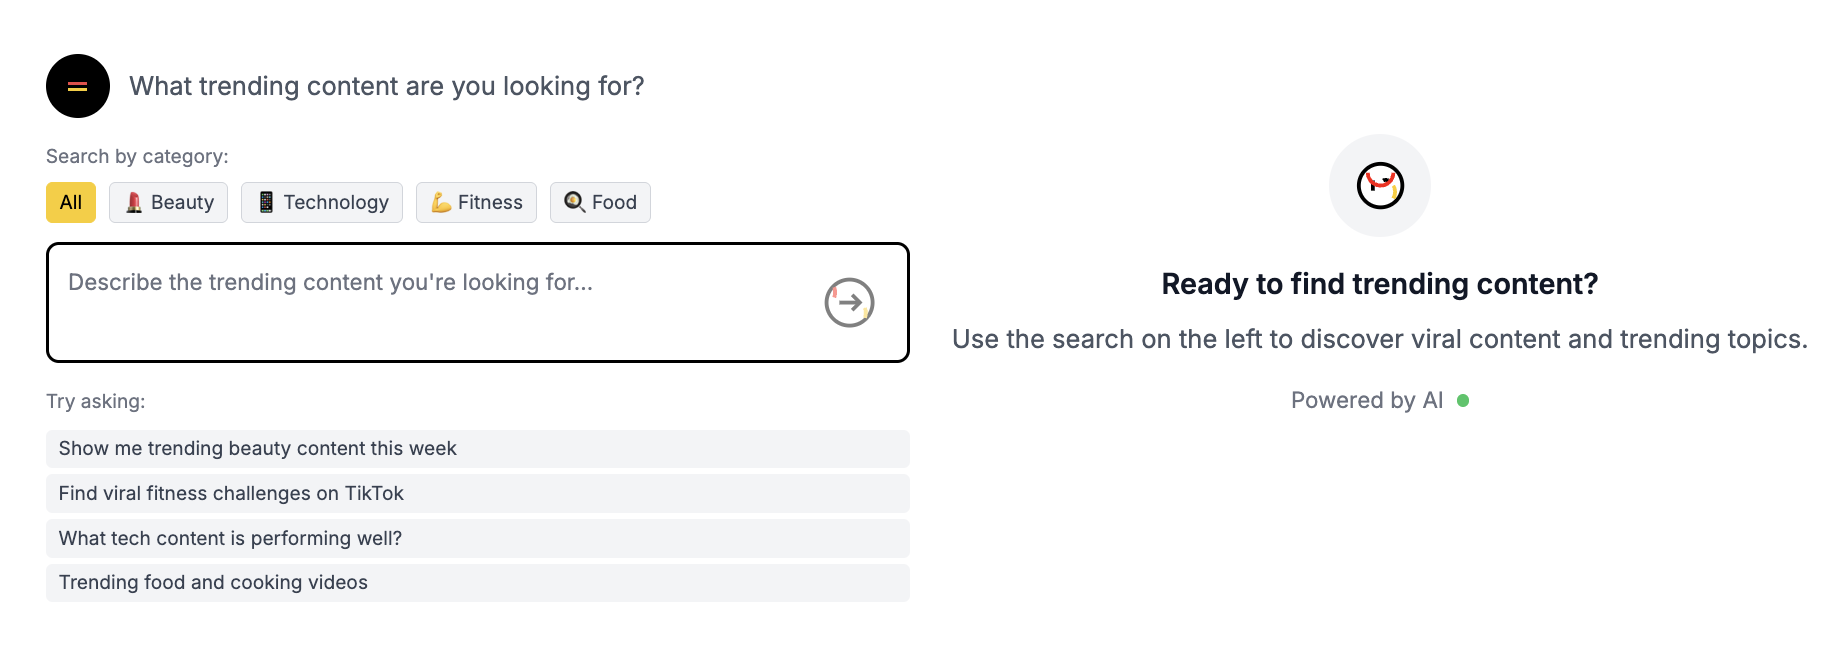1838x670 pixels.
Task: Click the smiley face icon above the heading
Action: pos(1380,186)
